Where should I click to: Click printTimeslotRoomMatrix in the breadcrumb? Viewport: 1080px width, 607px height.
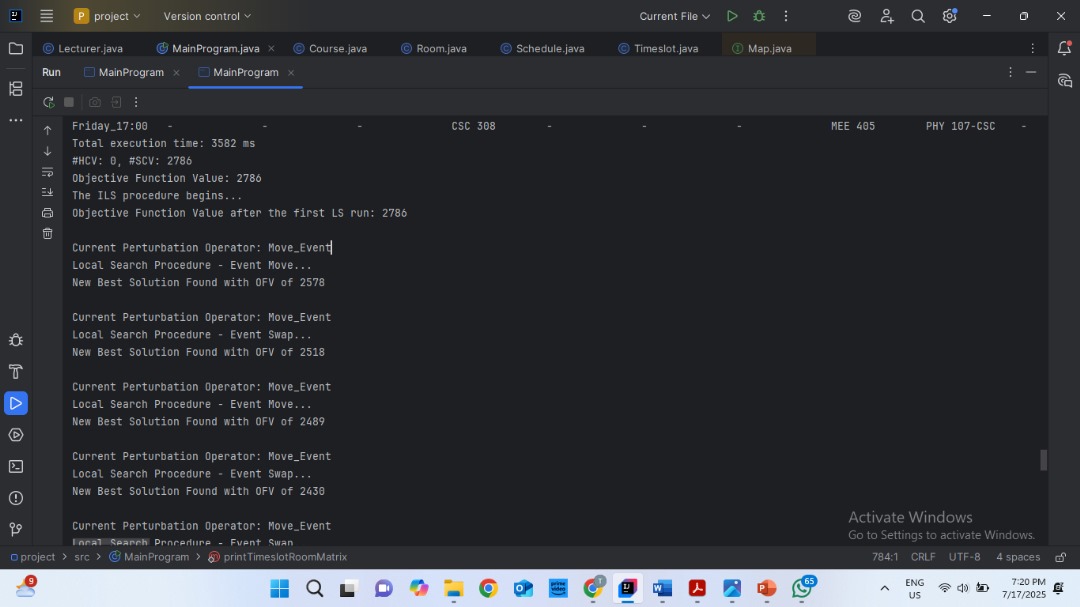click(285, 557)
